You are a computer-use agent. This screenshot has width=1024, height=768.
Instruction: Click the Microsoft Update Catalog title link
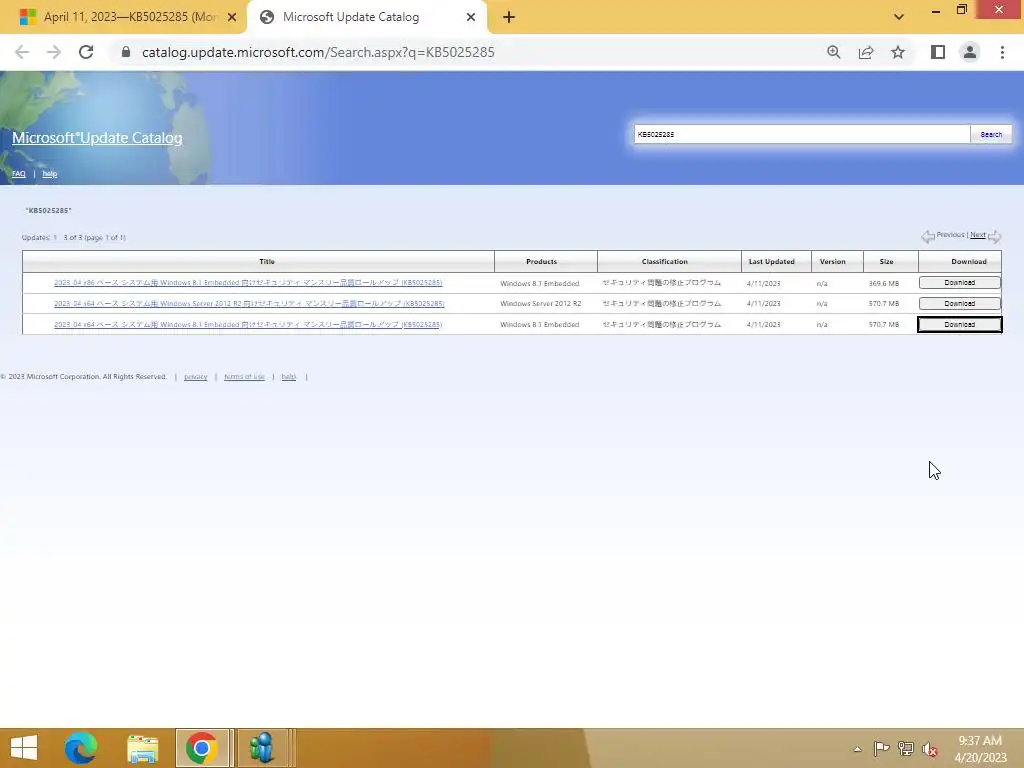coord(97,138)
